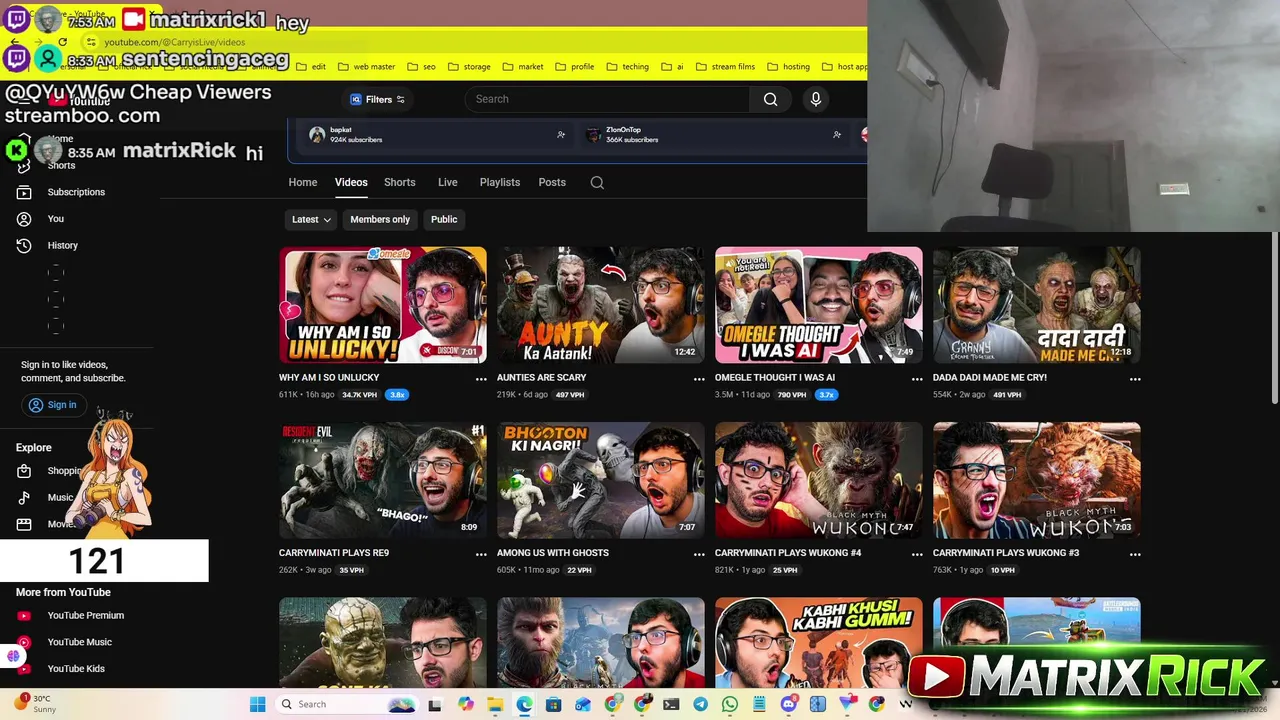Open the Shorts channel tab
The height and width of the screenshot is (720, 1280).
click(400, 182)
